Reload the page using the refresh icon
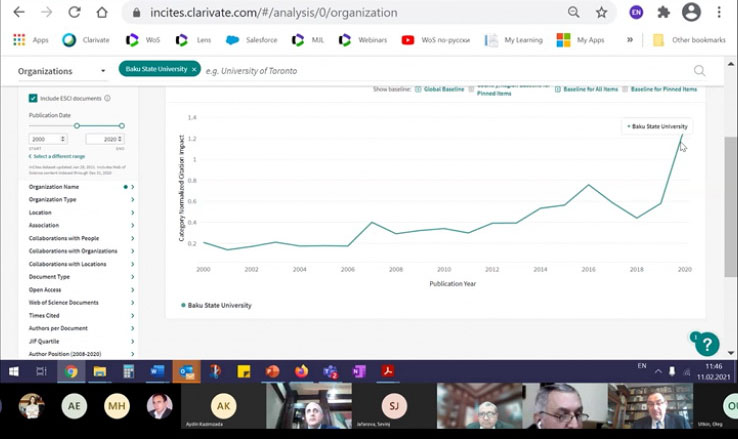The width and height of the screenshot is (738, 439). [74, 13]
